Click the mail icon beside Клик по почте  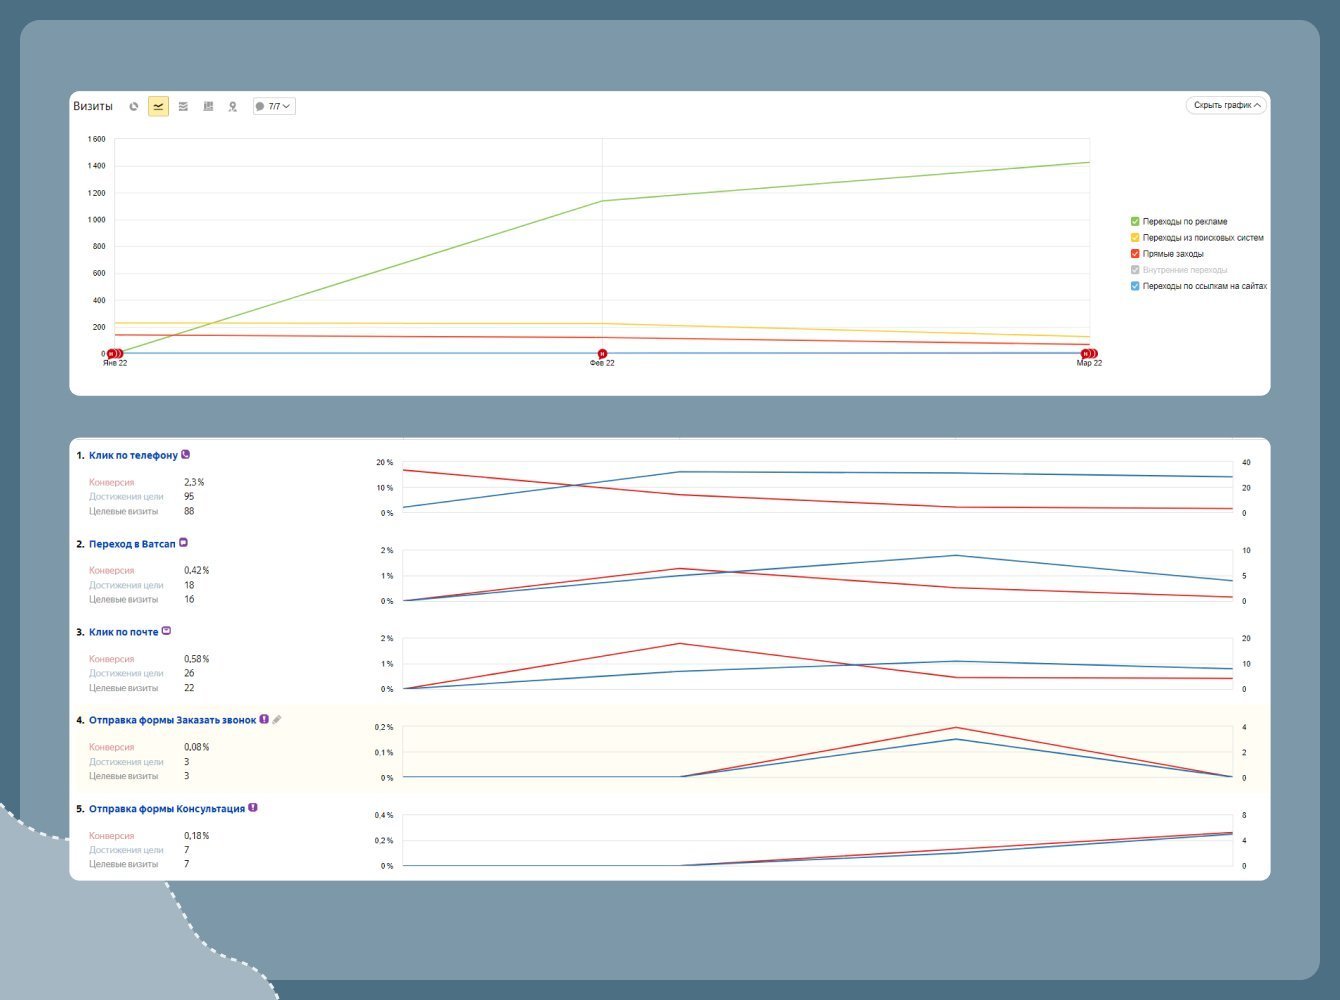point(166,631)
